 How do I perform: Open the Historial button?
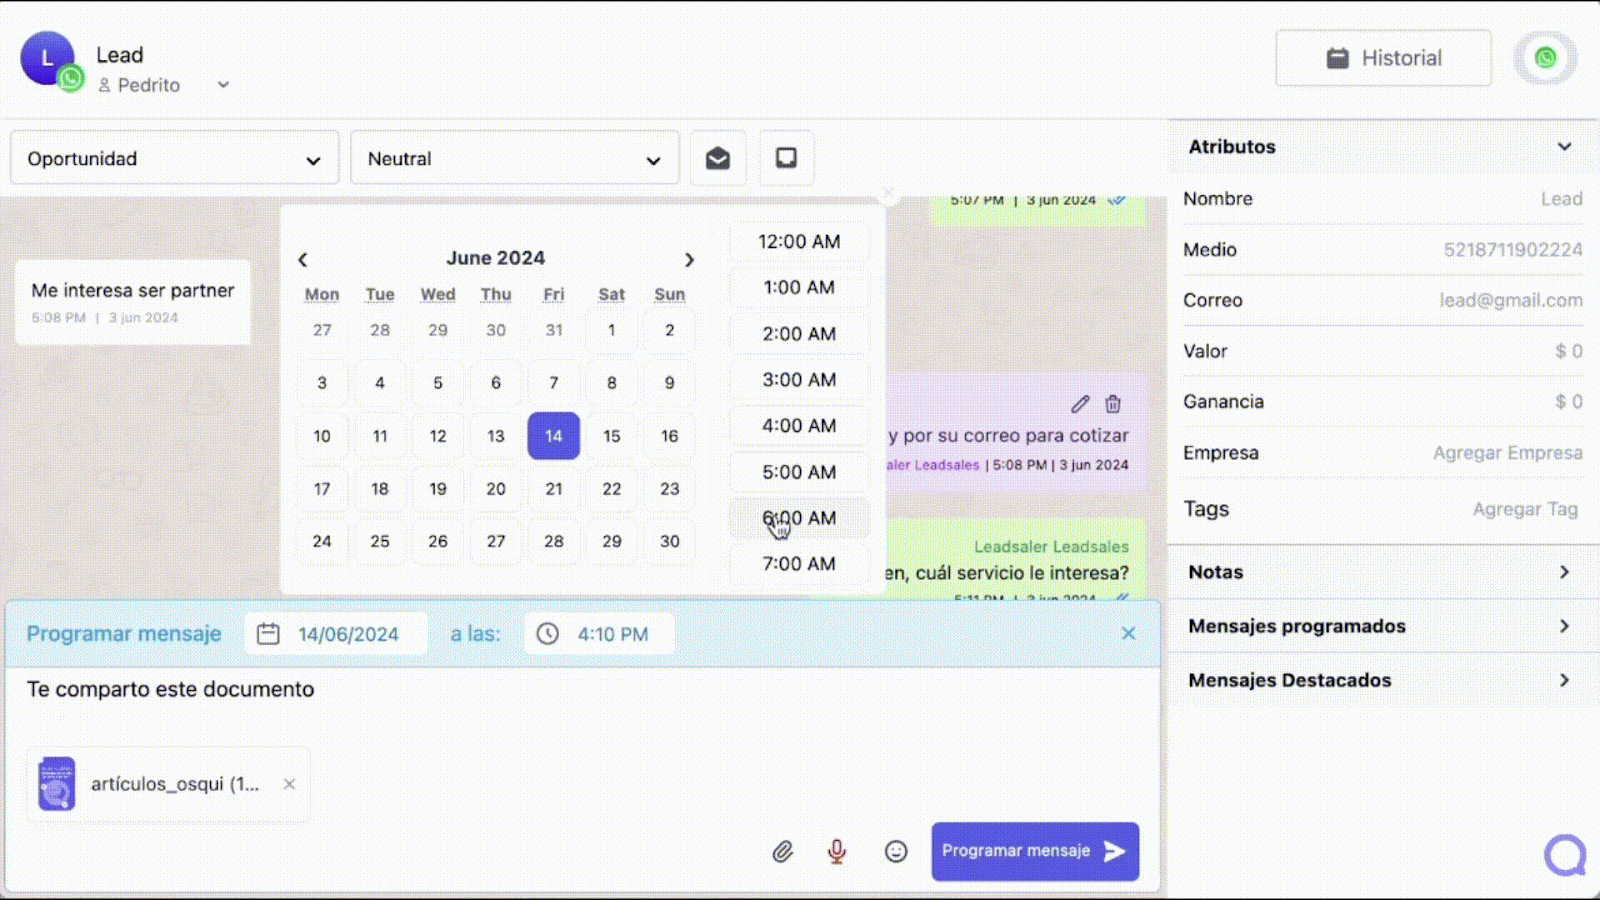coord(1383,58)
